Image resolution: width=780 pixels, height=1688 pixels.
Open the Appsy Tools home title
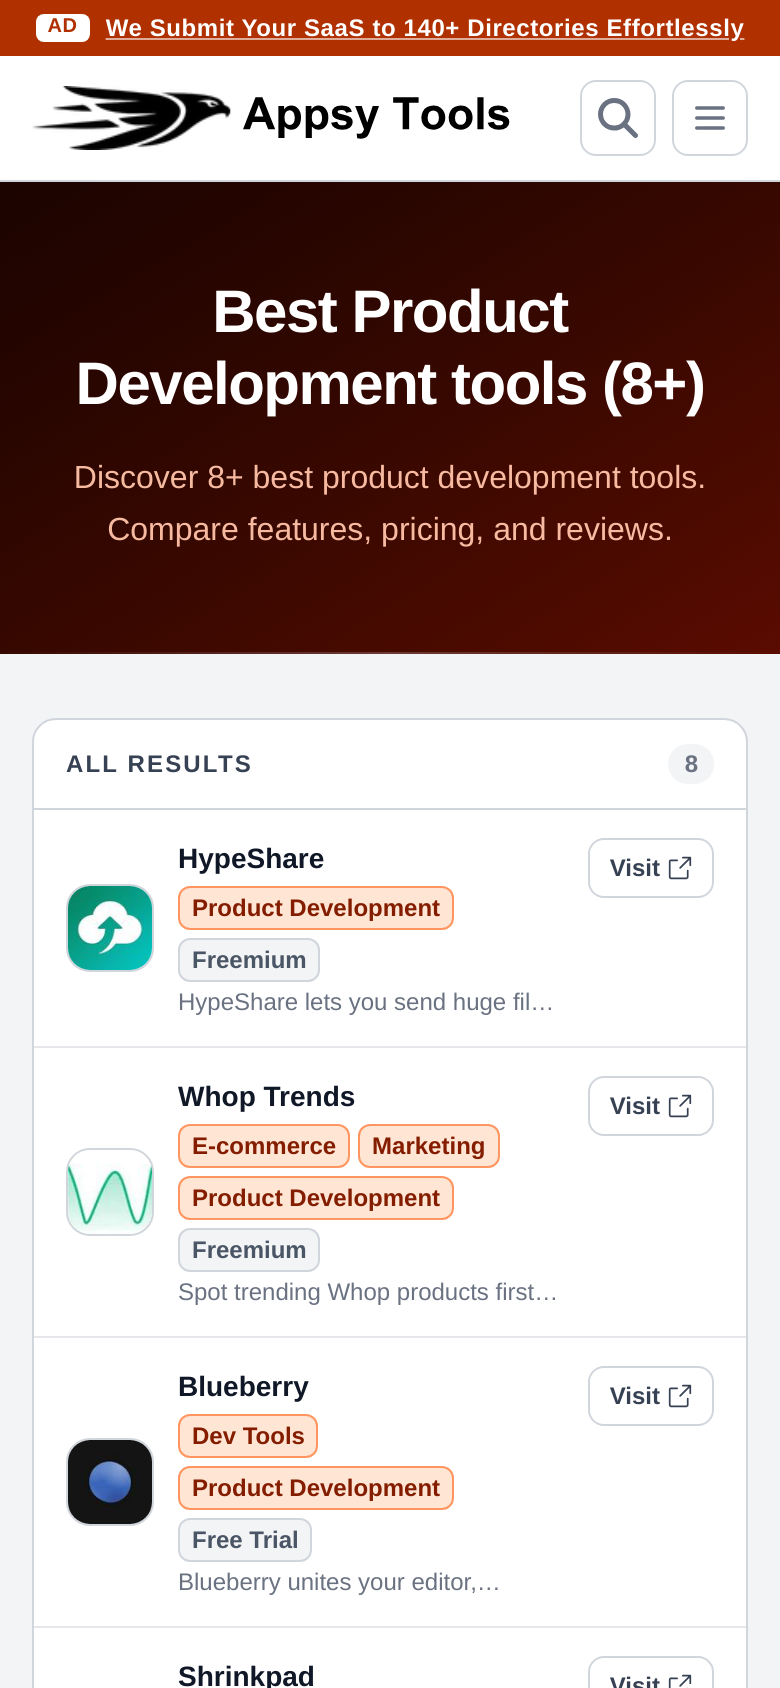(377, 115)
